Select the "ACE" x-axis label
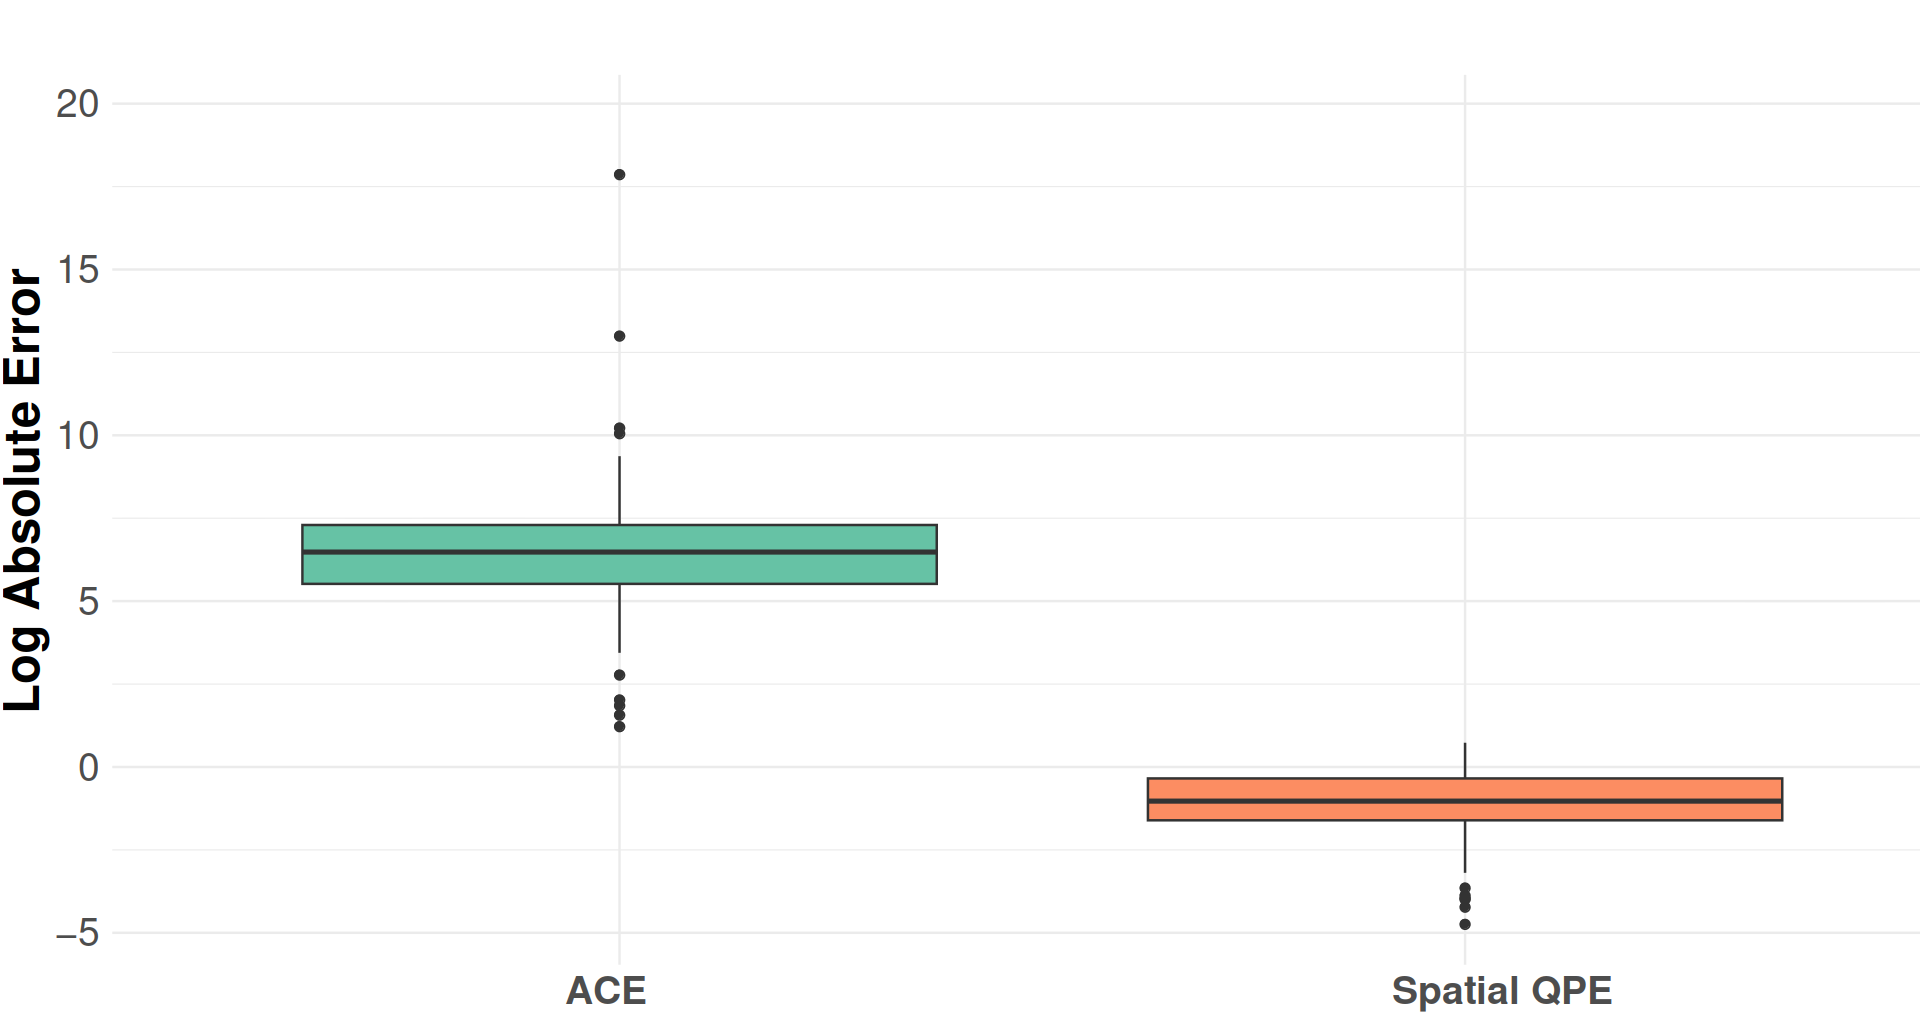 point(606,991)
